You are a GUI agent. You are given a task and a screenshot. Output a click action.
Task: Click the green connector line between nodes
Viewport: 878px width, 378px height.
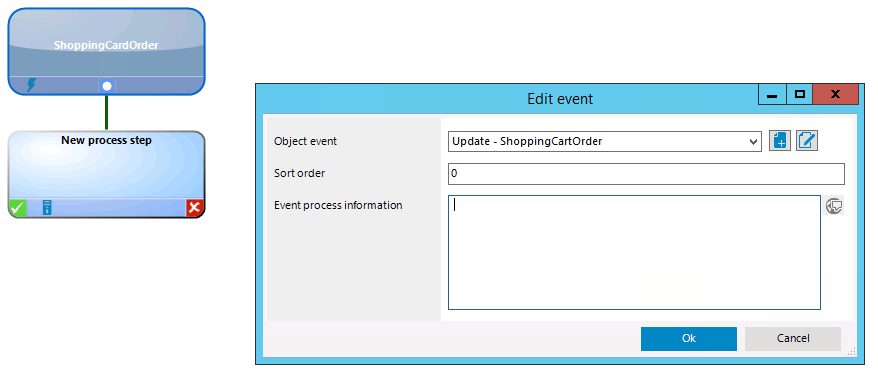tap(106, 113)
